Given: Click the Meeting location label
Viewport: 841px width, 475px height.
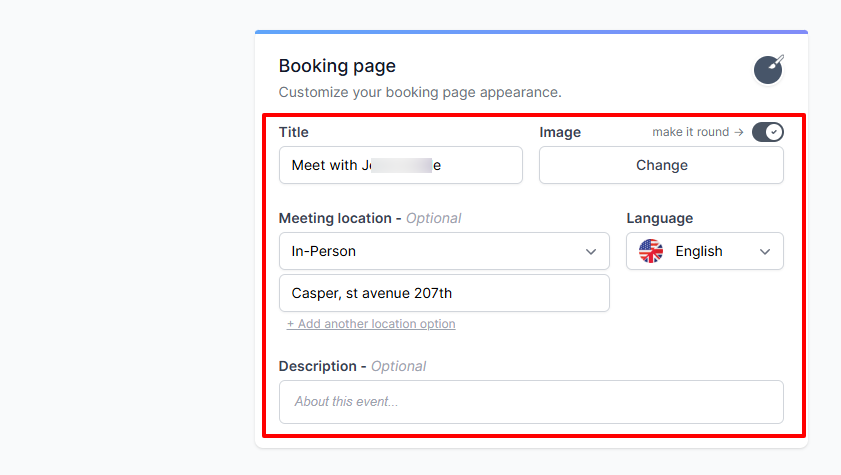Looking at the screenshot, I should [335, 218].
